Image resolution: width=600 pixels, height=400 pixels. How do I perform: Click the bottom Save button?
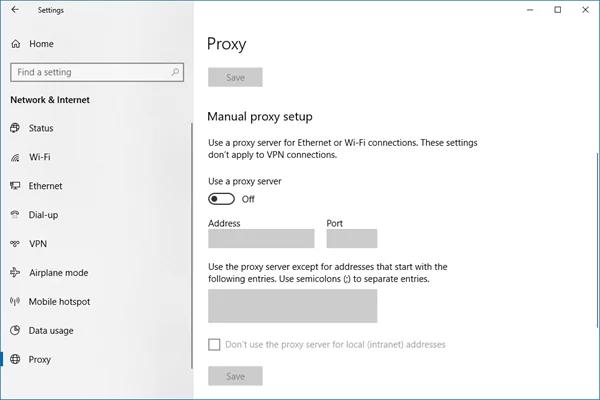[235, 376]
